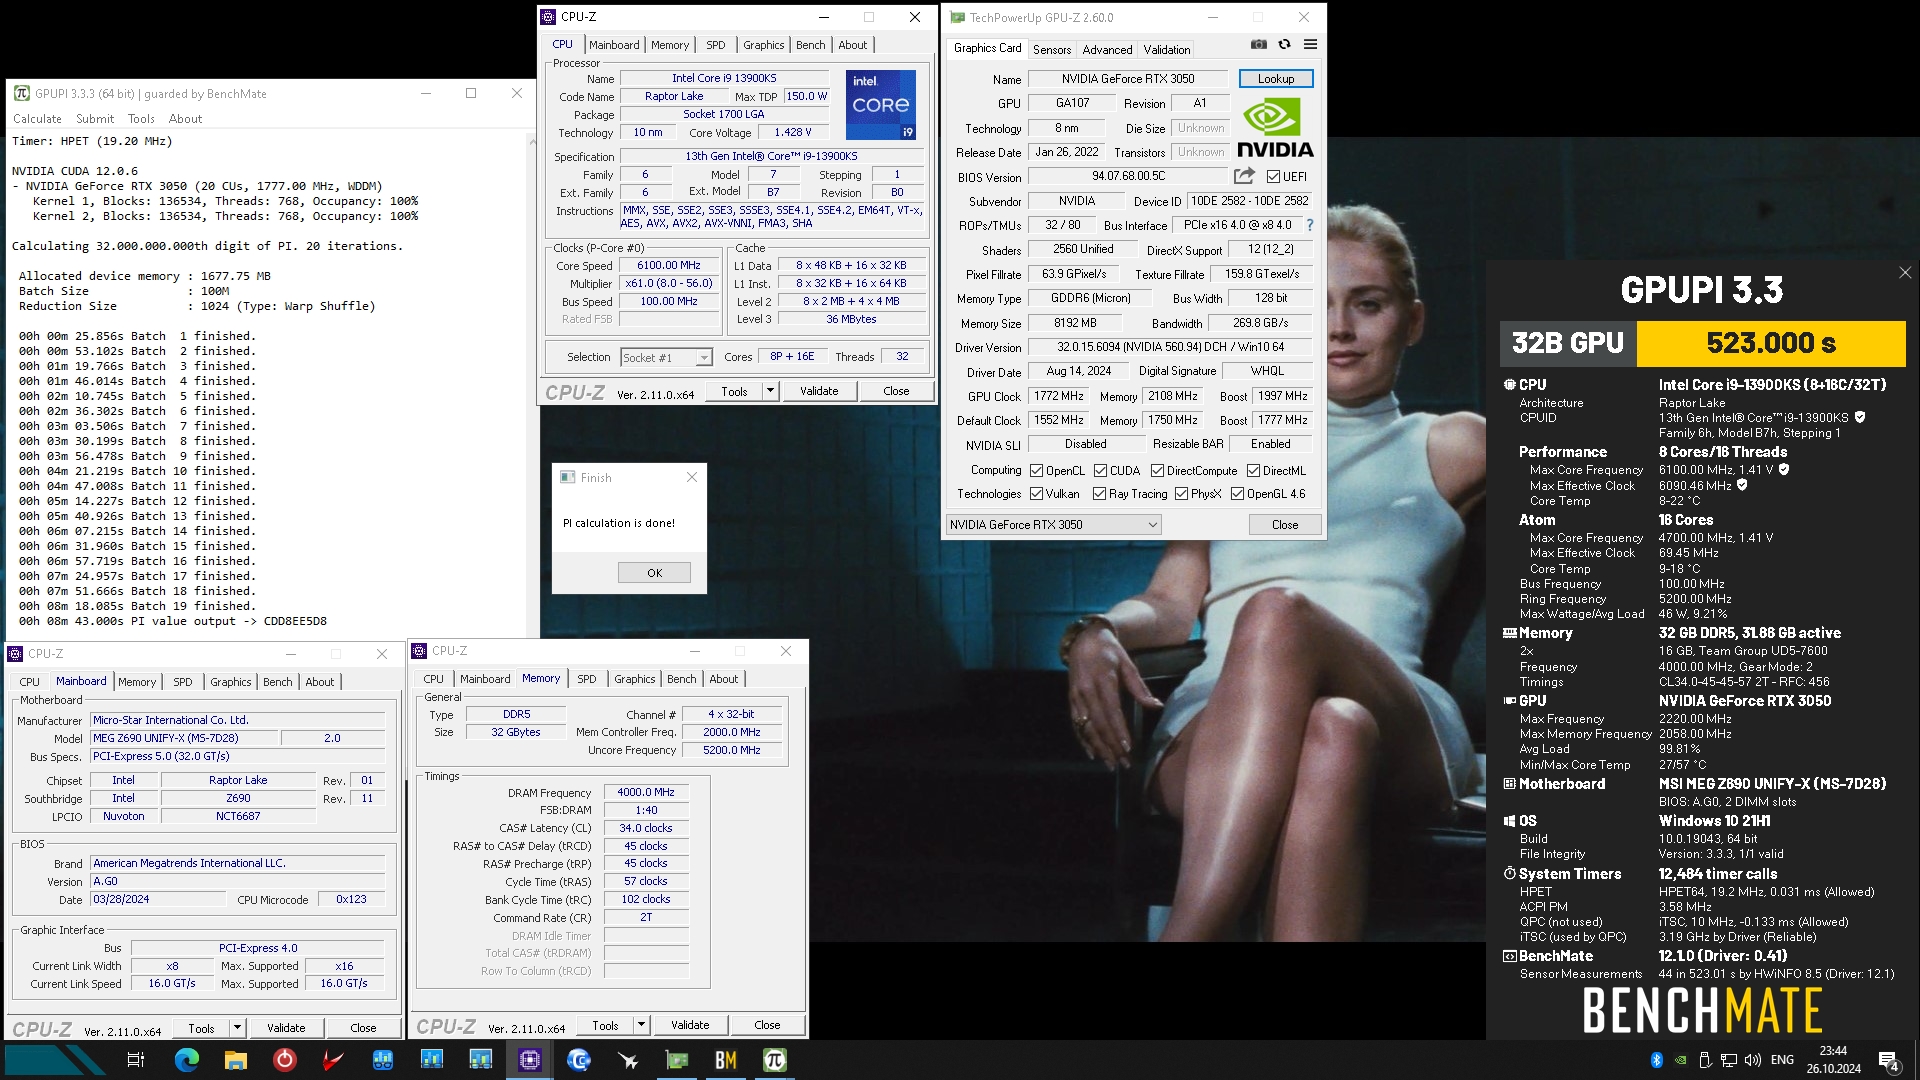This screenshot has width=1920, height=1080.
Task: Take a GPU-Z screenshot with camera icon
Action: click(1259, 44)
